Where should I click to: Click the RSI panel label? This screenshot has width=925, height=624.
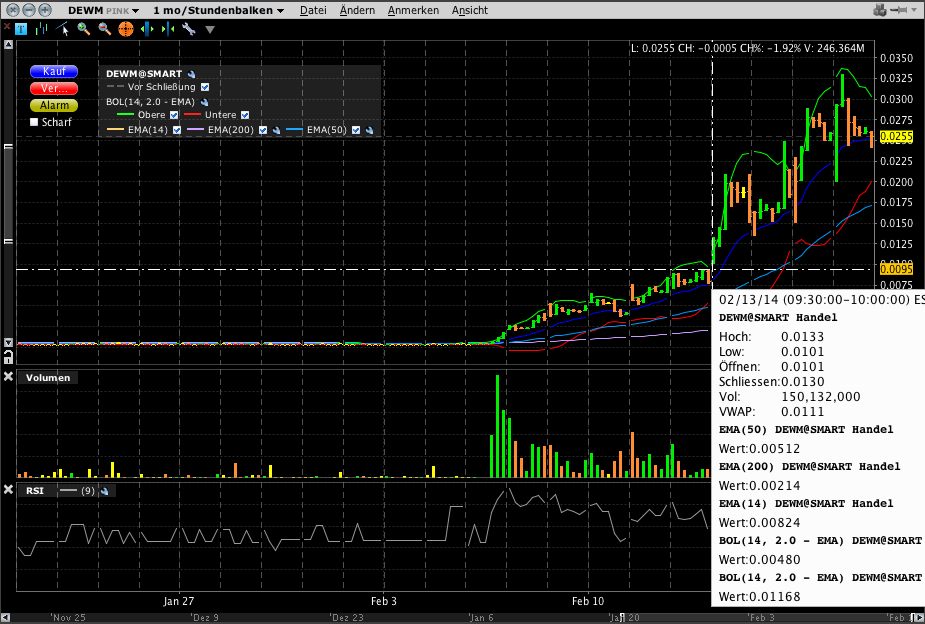point(35,491)
